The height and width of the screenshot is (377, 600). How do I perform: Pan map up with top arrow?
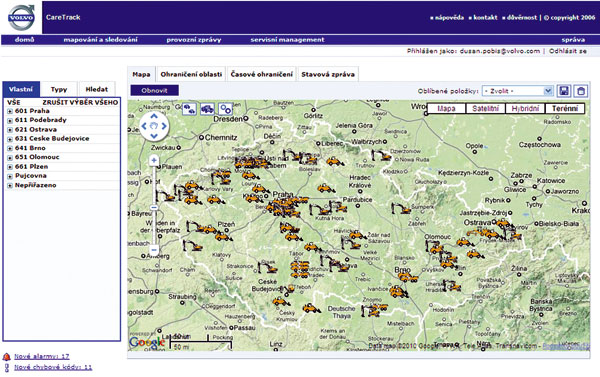point(154,116)
